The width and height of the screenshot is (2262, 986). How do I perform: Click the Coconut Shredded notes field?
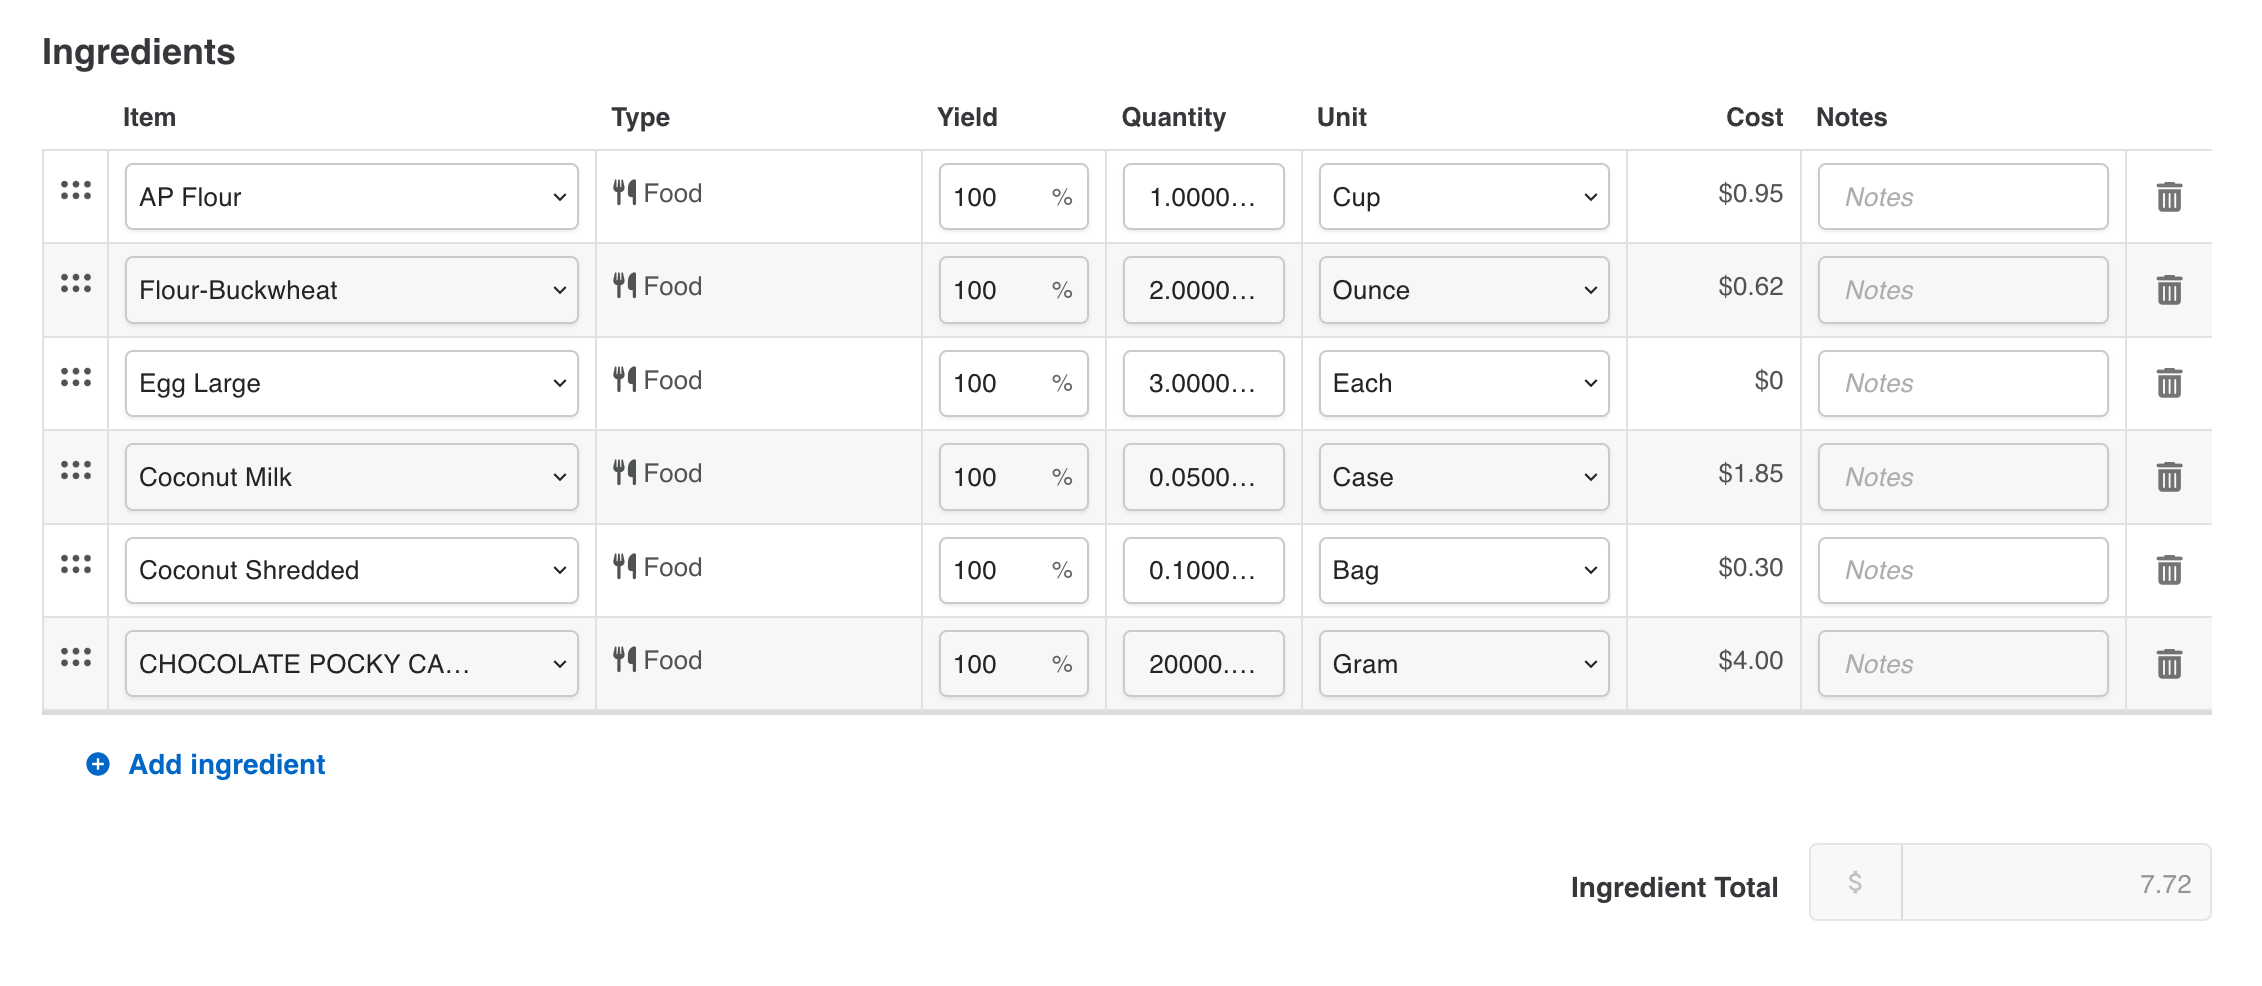[1962, 570]
